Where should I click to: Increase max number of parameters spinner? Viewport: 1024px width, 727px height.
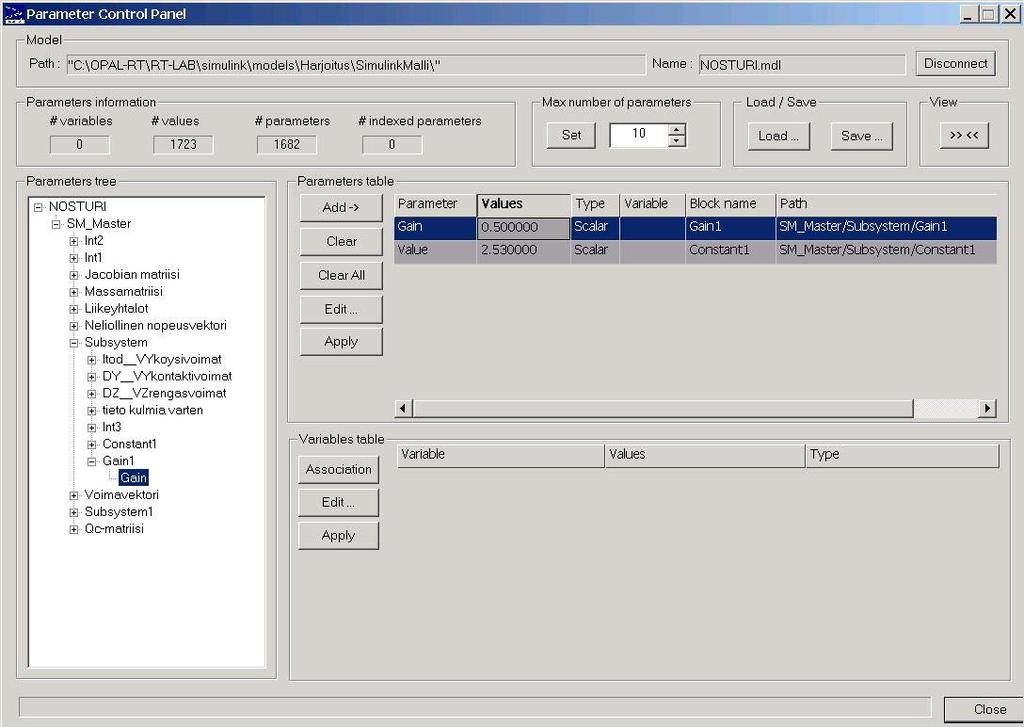[677, 129]
